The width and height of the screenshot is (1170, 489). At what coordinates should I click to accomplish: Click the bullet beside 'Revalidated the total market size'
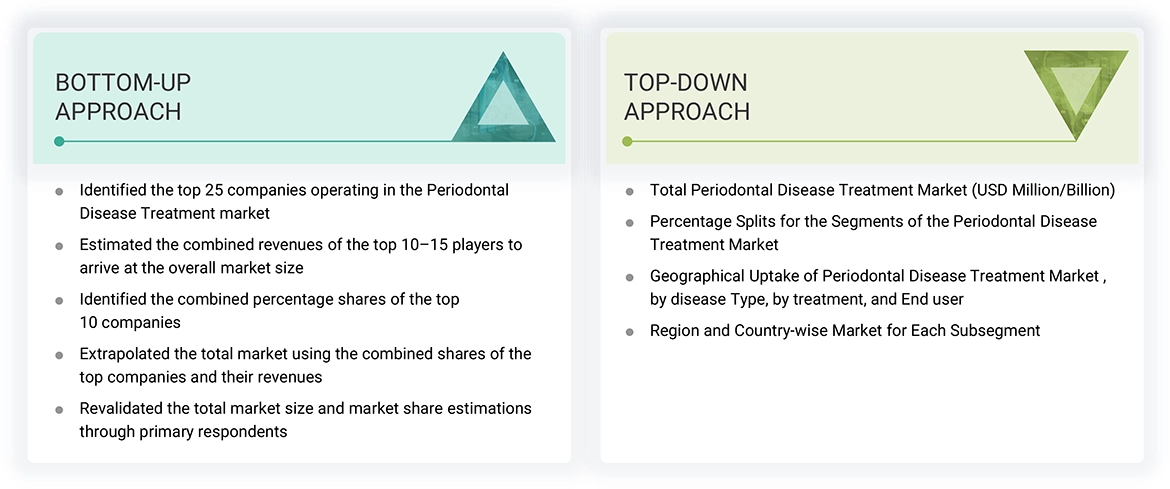[x=60, y=410]
